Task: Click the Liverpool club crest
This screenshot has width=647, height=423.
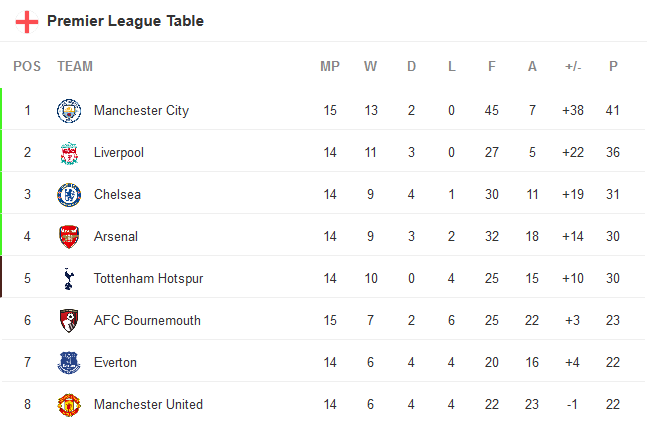Action: click(69, 153)
